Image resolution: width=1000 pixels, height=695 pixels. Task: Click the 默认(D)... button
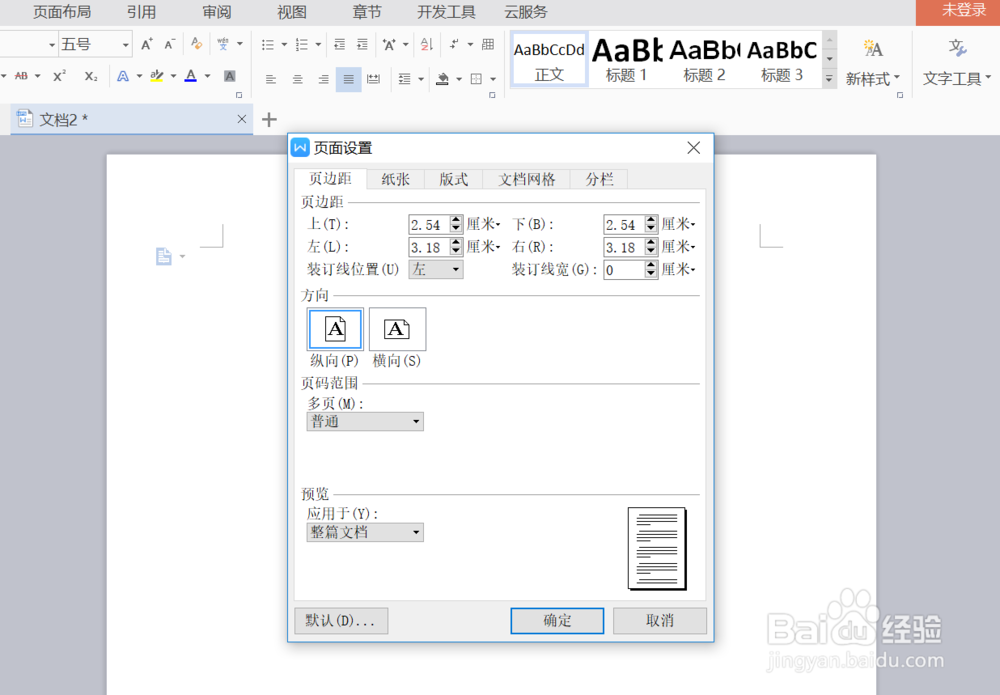click(341, 620)
